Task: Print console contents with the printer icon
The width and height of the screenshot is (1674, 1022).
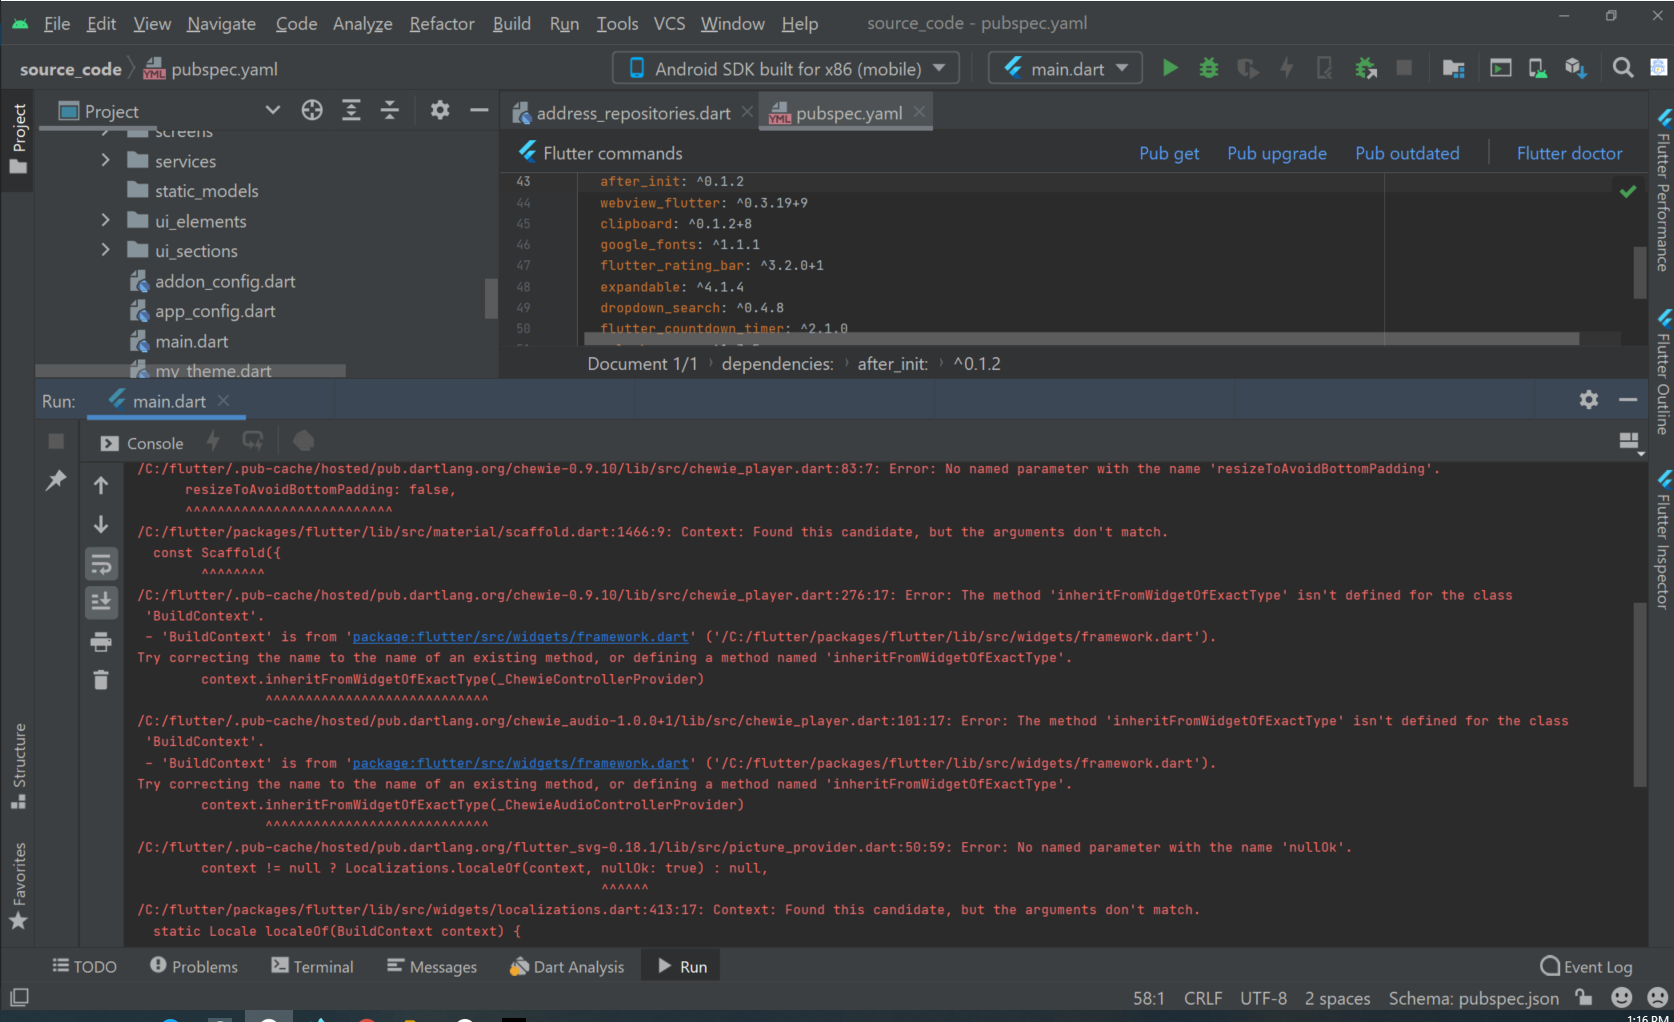Action: point(101,641)
